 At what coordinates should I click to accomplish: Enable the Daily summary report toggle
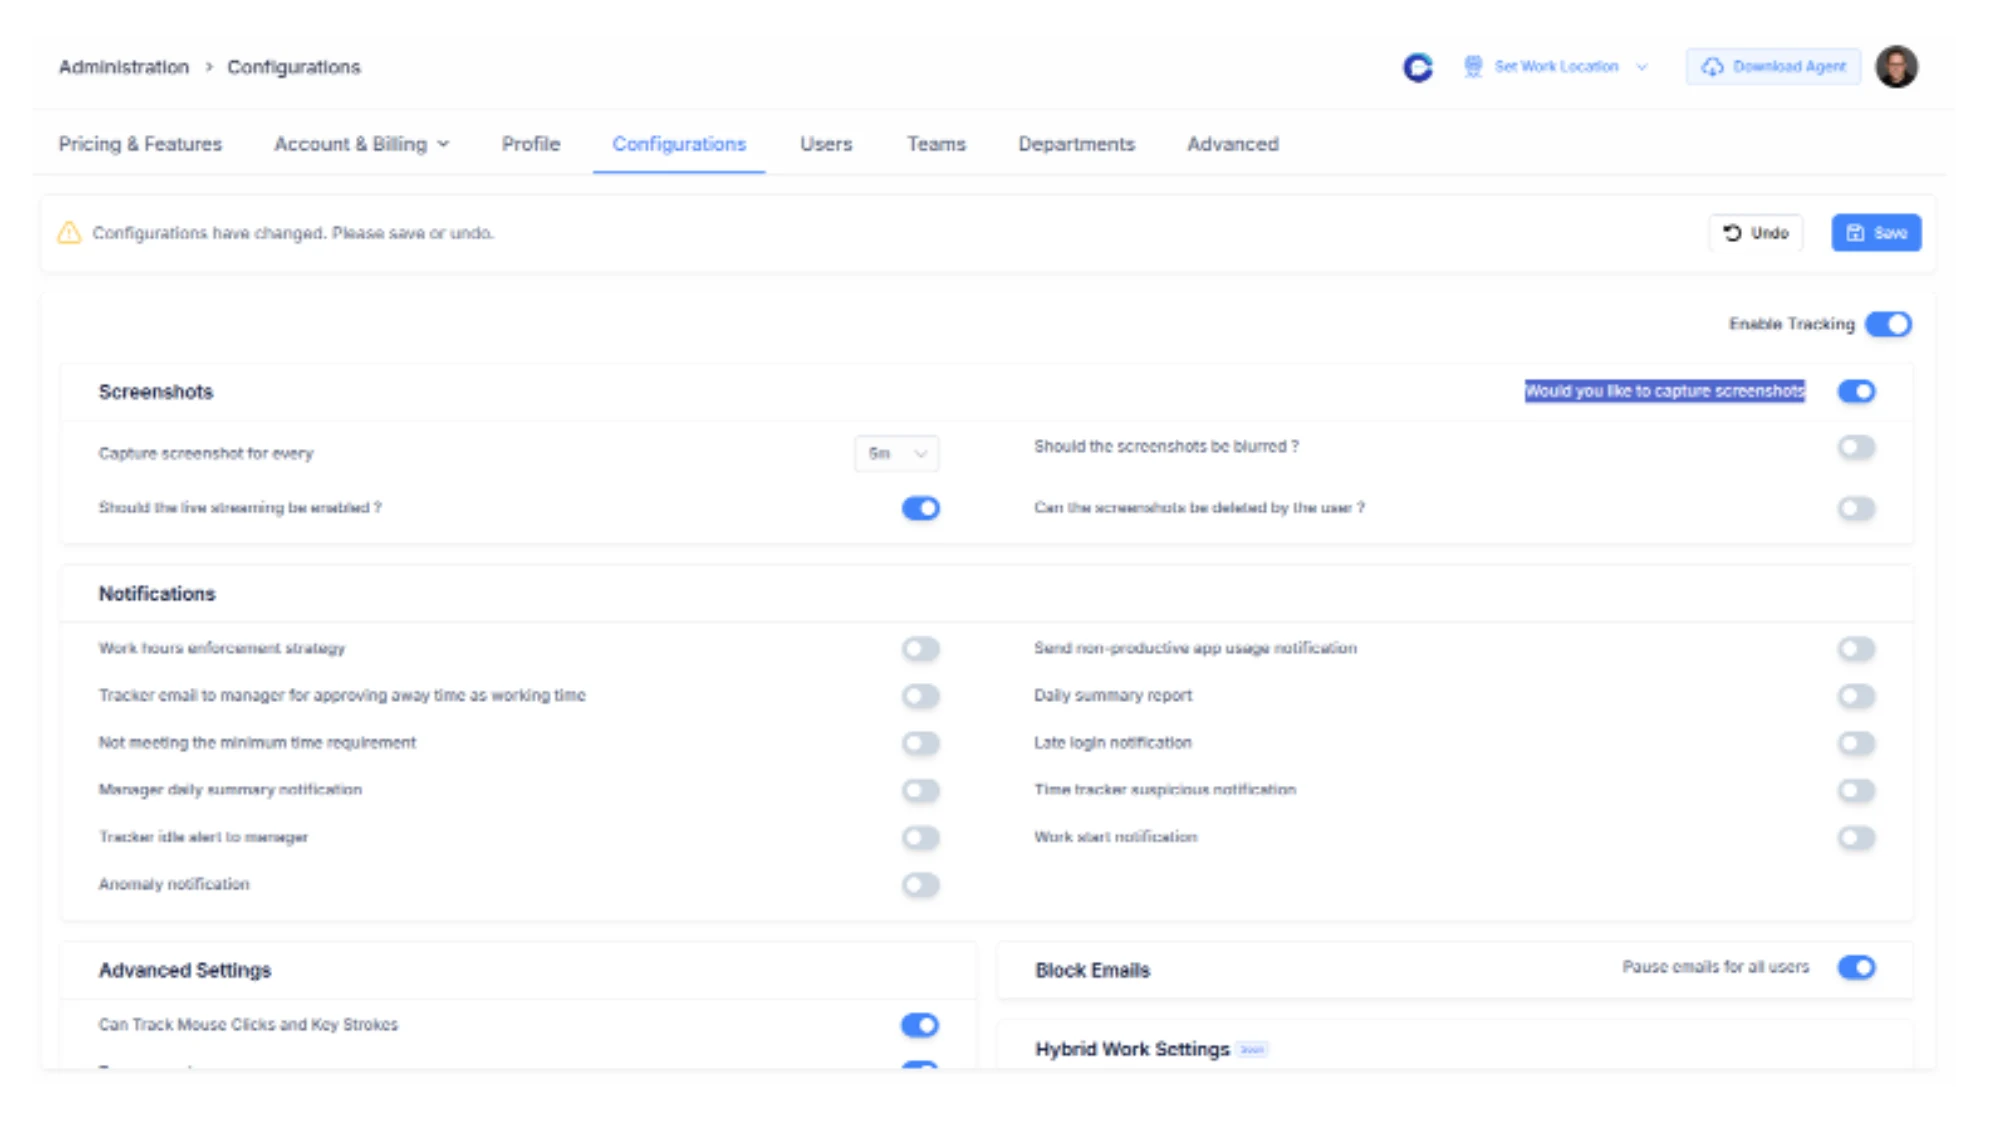pos(1856,695)
